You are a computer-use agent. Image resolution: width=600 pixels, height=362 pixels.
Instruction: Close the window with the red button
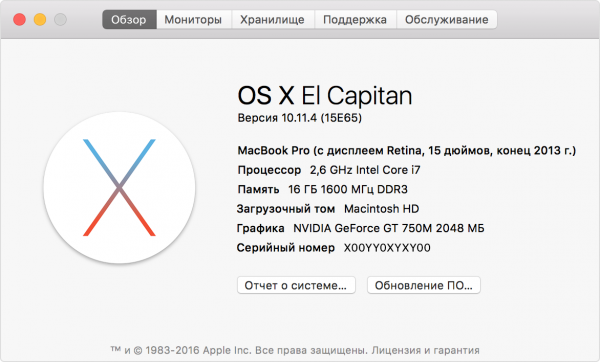[20, 19]
